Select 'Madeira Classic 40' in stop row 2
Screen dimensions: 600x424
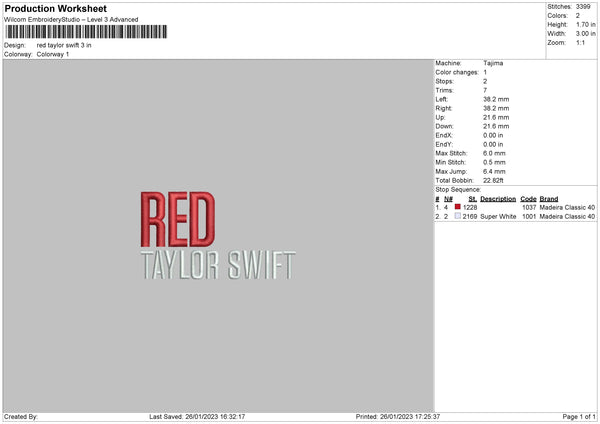point(567,217)
